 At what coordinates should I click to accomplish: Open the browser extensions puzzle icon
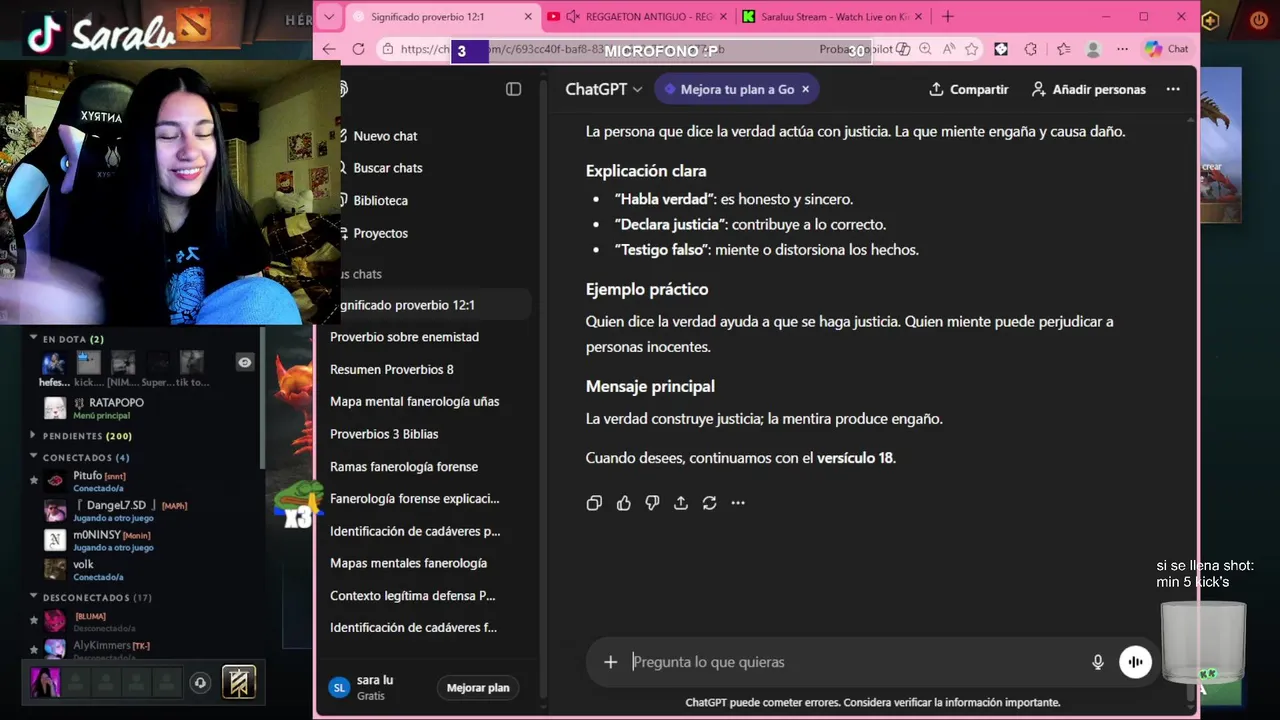pos(1031,49)
